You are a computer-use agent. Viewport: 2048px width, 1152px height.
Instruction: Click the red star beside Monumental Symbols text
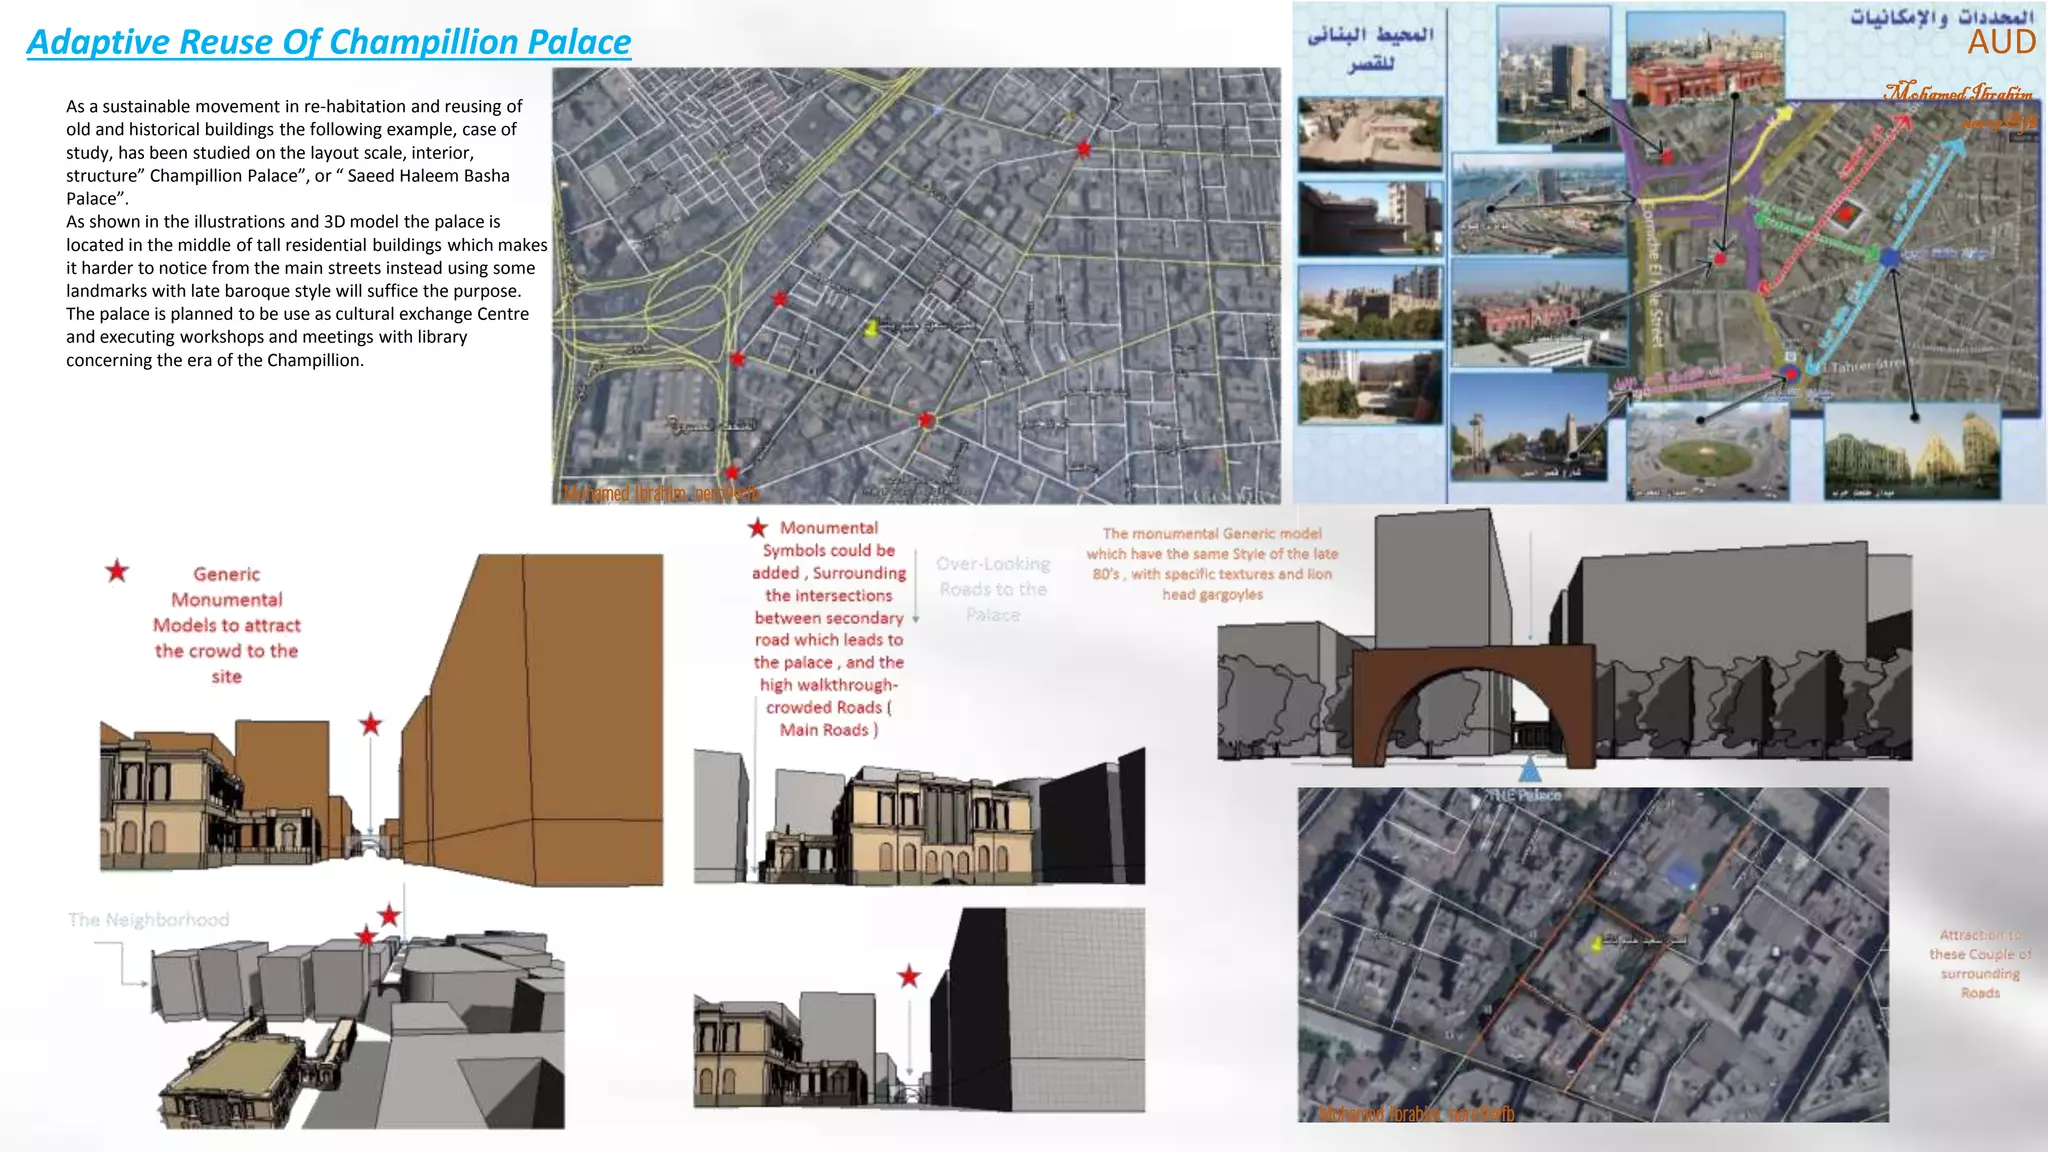pos(758,527)
